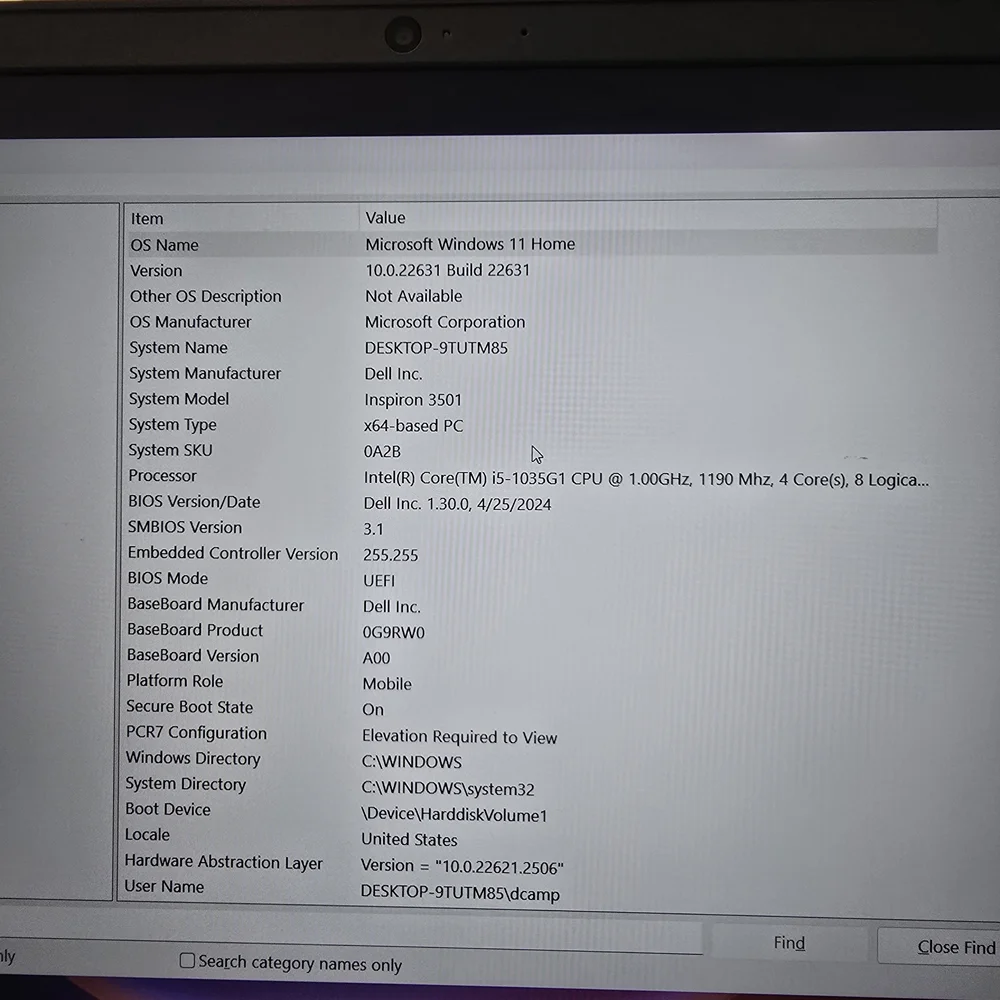Select the BaseBoard Version row label
The height and width of the screenshot is (1000, 1000).
[x=193, y=655]
